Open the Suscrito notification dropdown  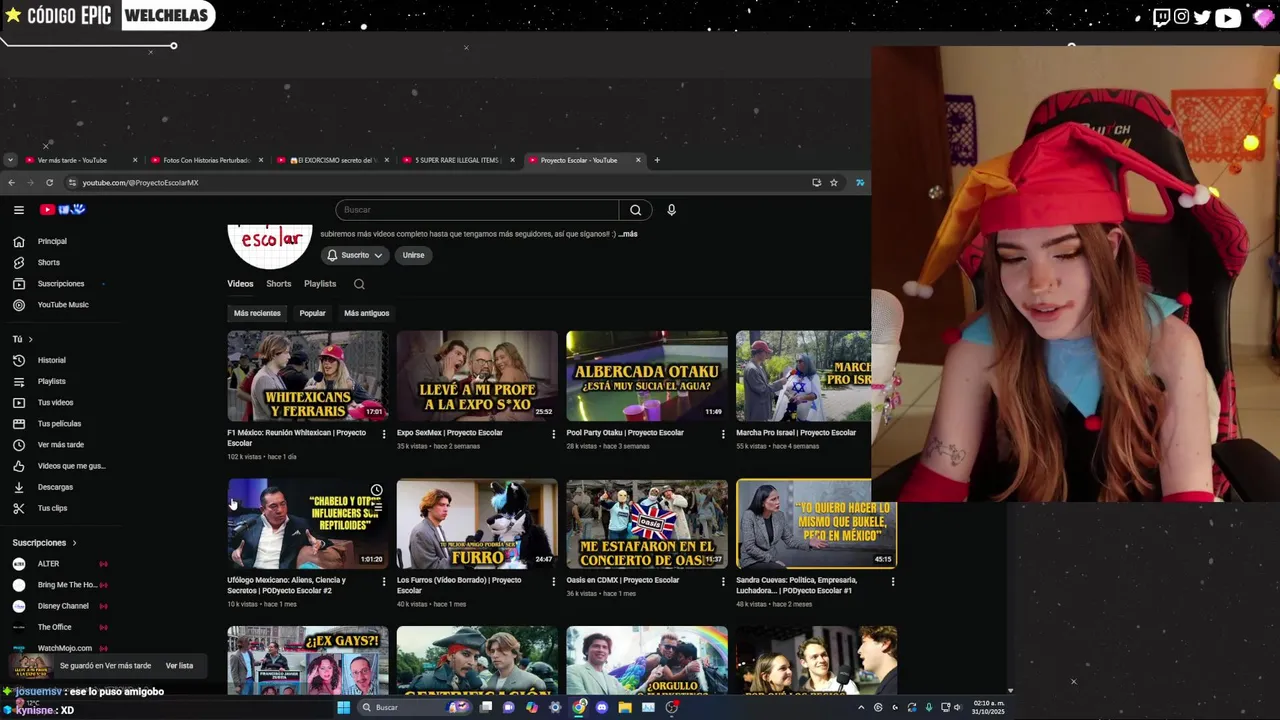[356, 255]
